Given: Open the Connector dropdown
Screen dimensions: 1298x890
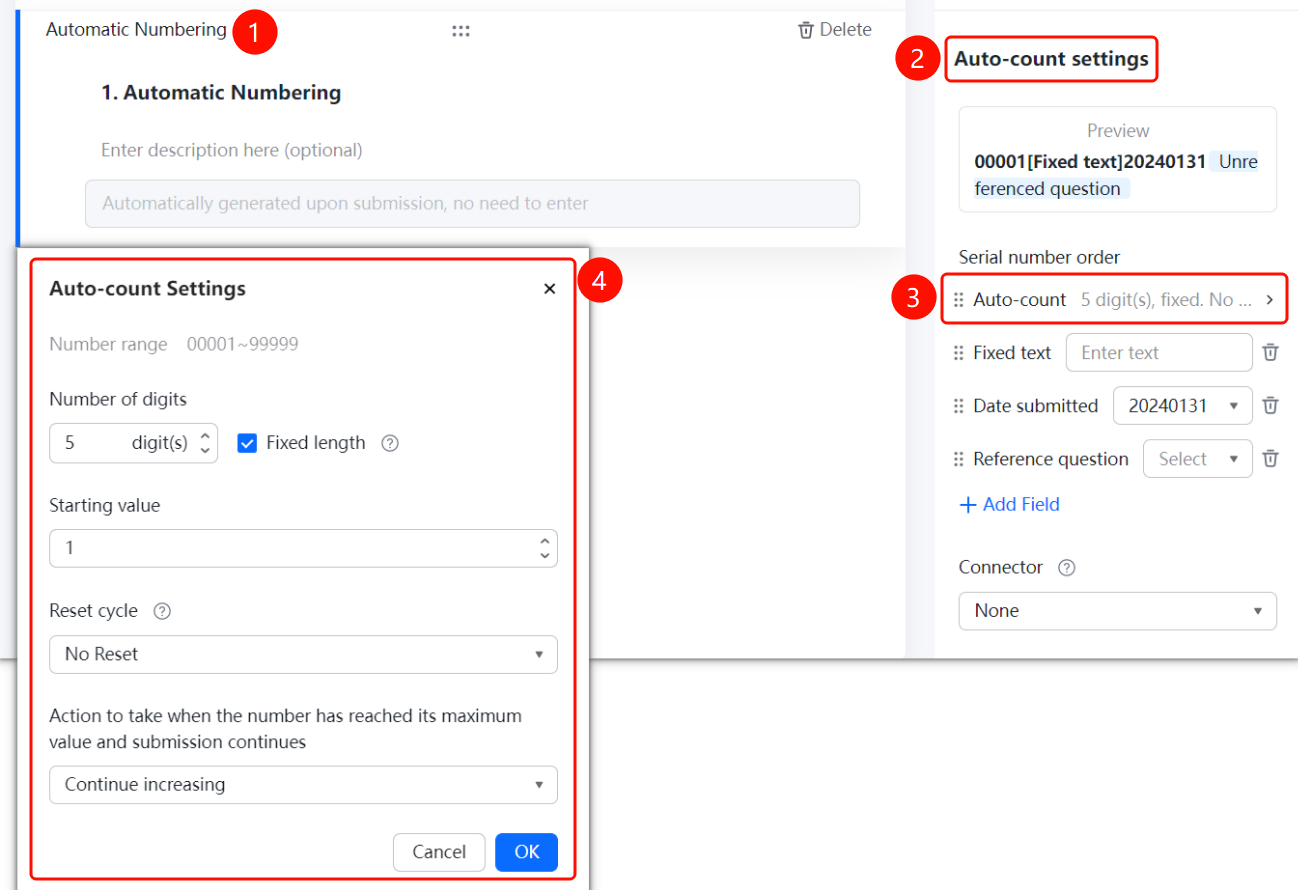Looking at the screenshot, I should [1117, 611].
